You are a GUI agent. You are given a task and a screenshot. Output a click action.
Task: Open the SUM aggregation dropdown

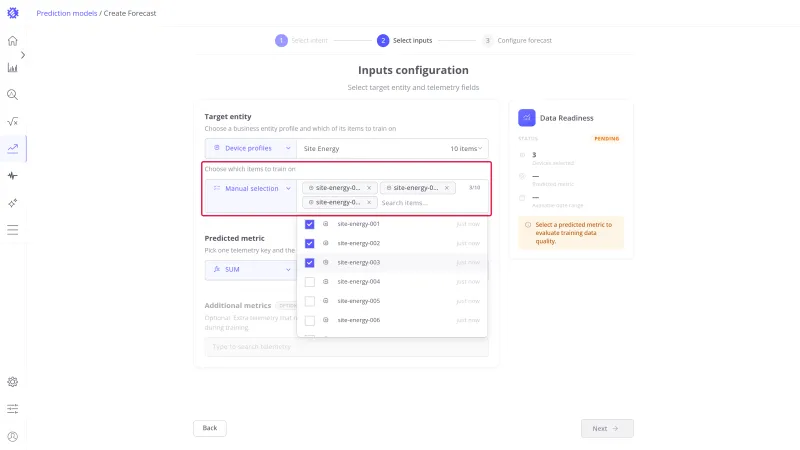coord(251,269)
